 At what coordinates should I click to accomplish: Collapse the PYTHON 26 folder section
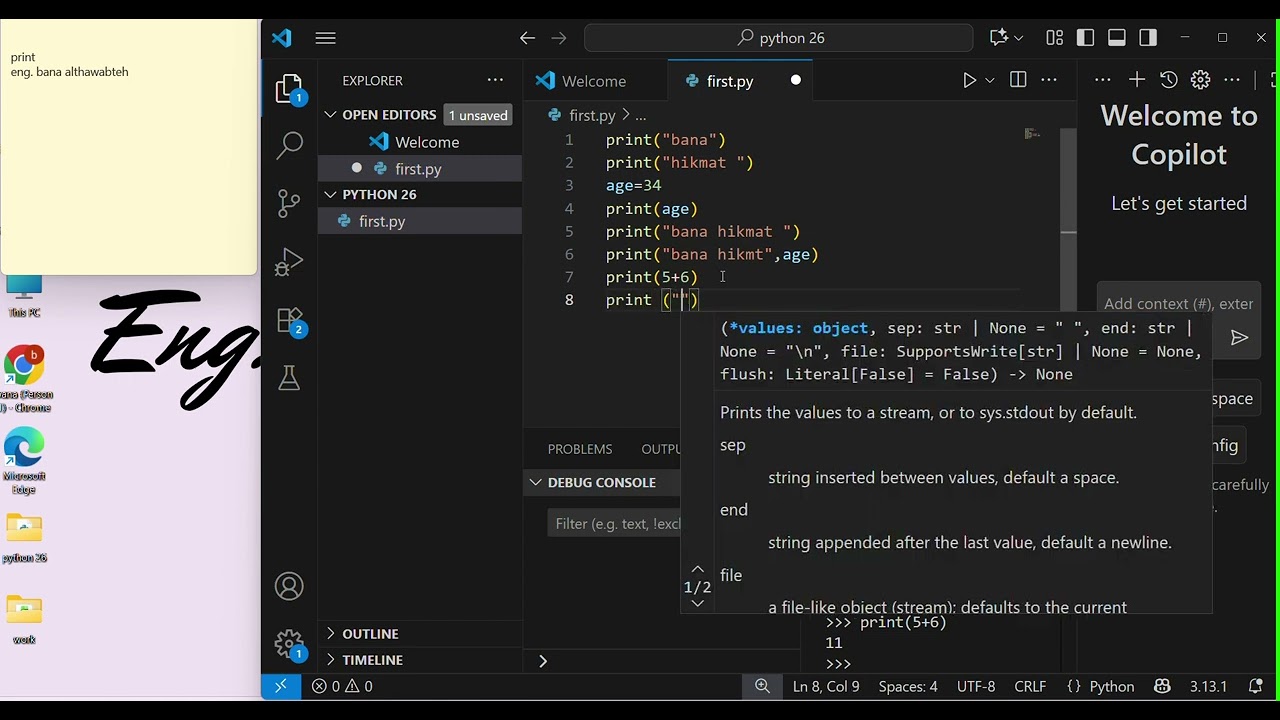330,194
